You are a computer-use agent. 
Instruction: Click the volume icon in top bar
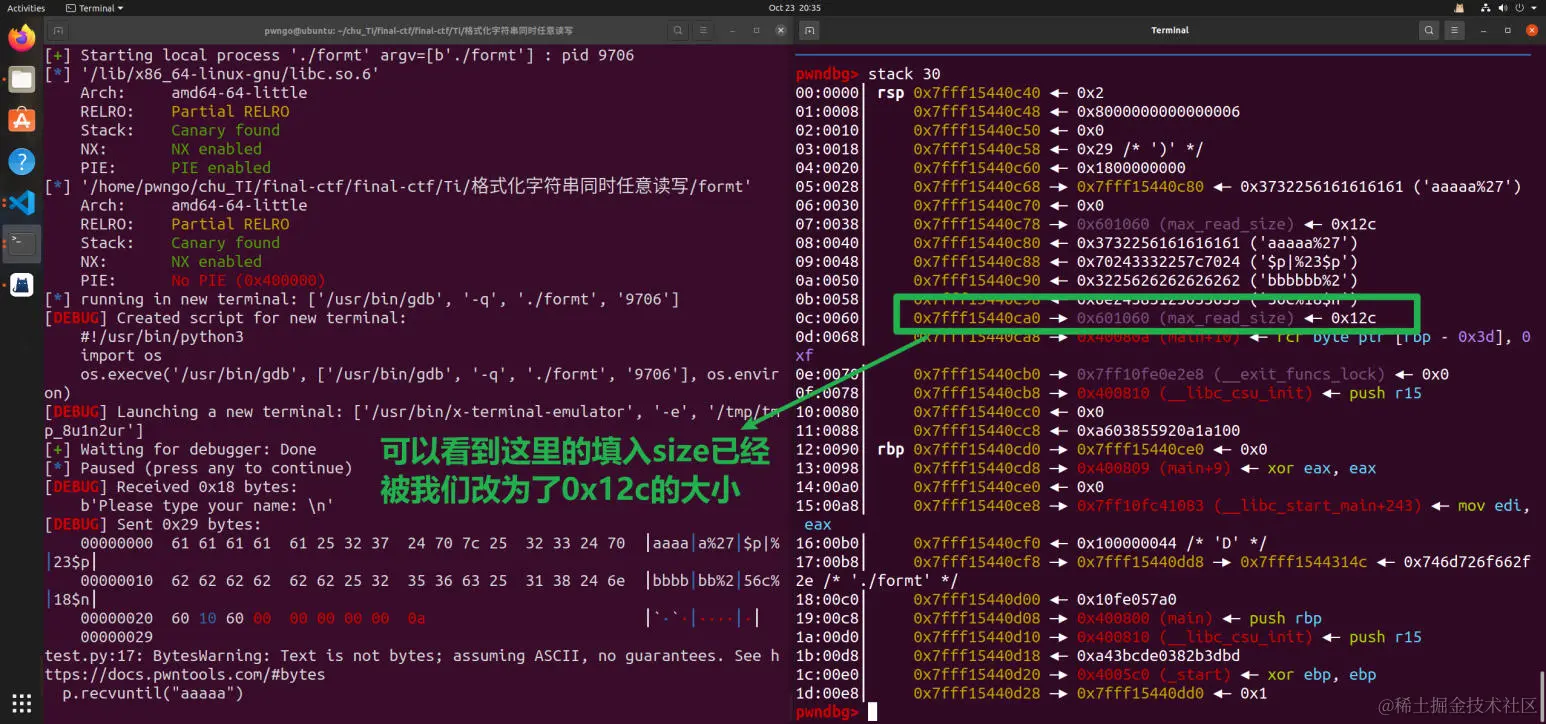[x=1503, y=8]
